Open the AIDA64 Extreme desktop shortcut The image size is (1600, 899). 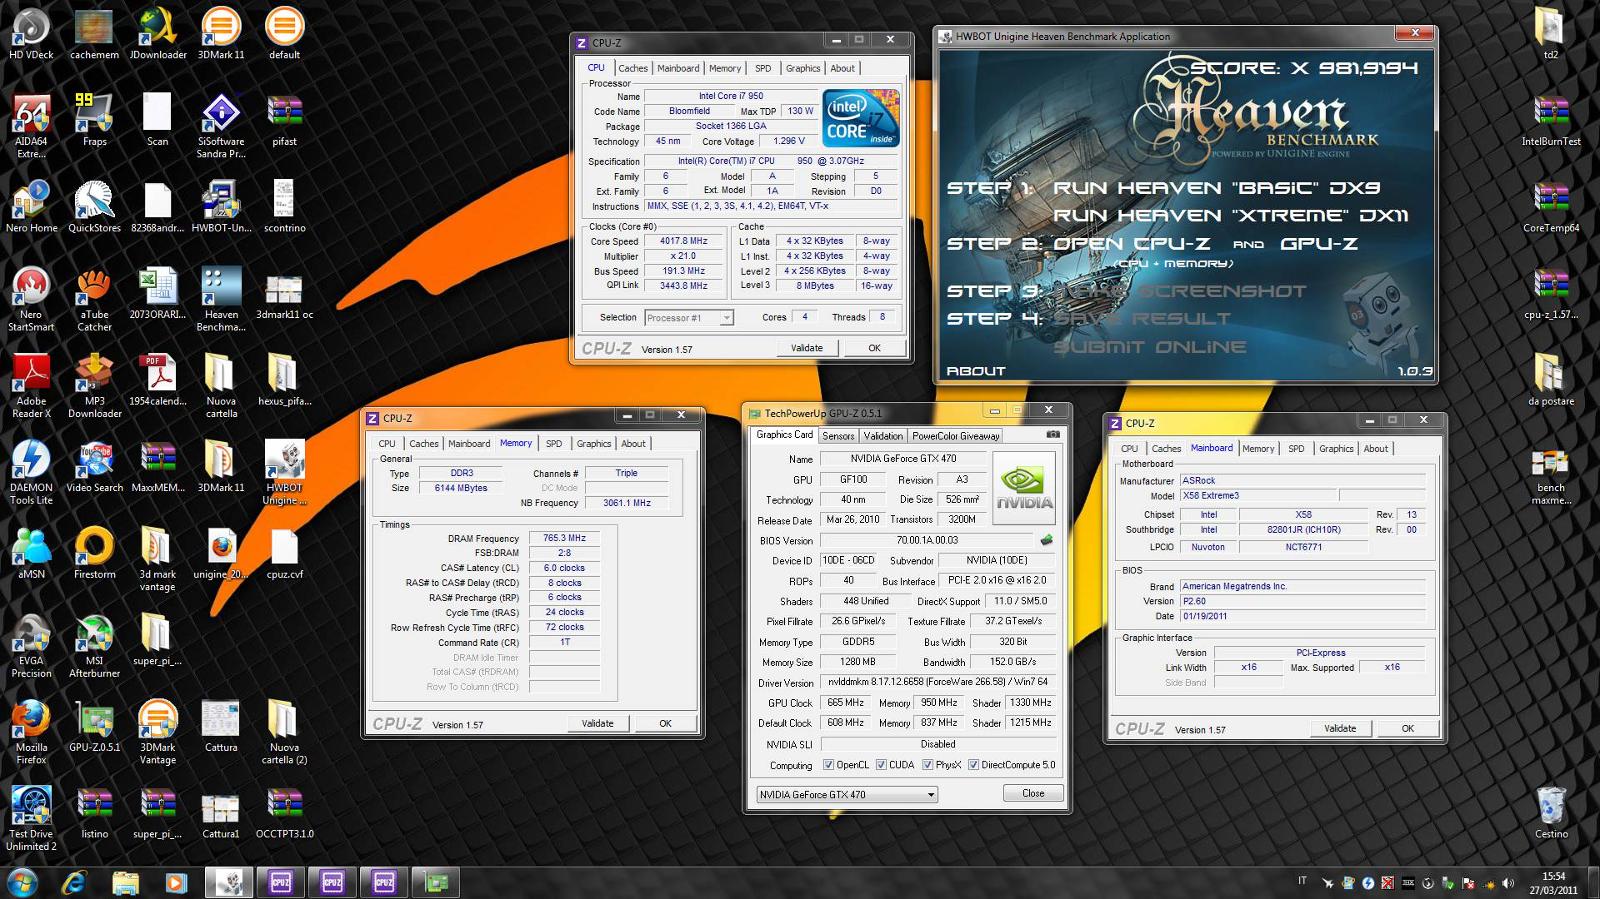[x=31, y=125]
